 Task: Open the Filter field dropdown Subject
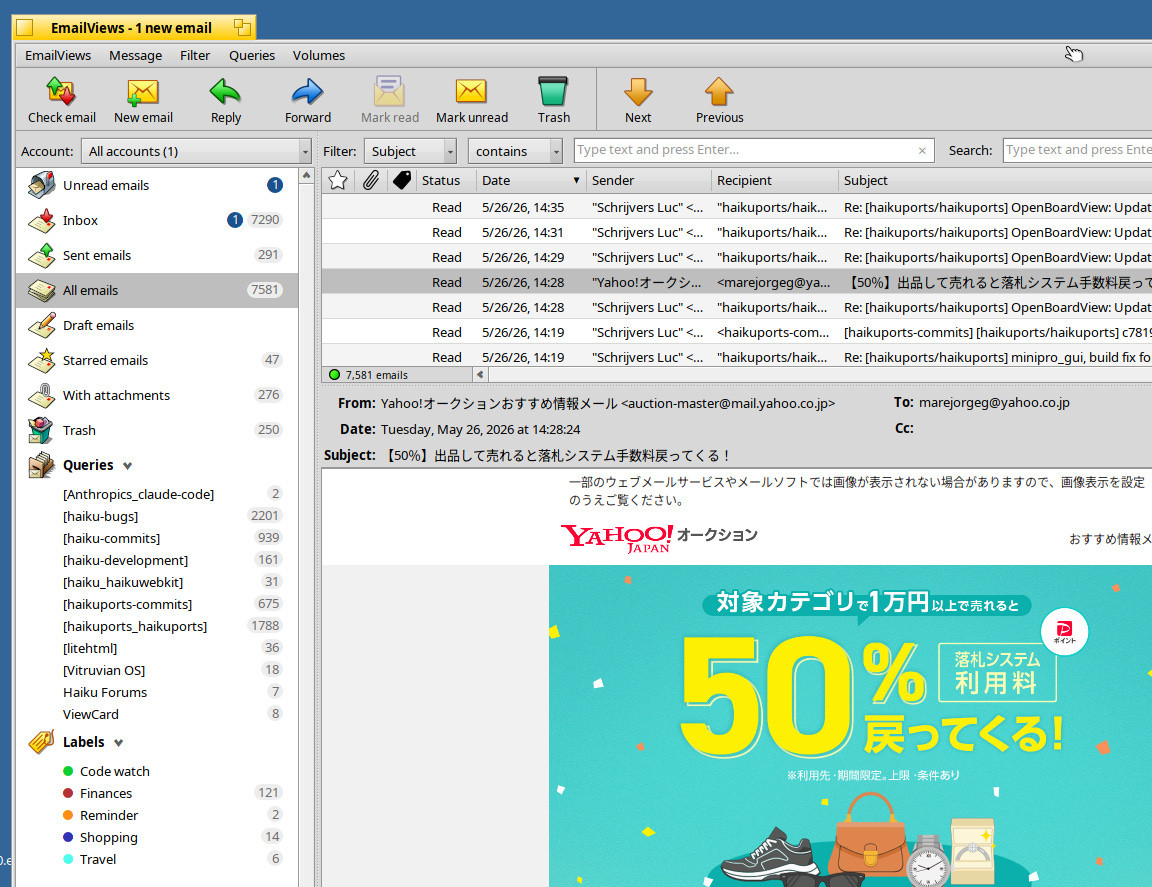pyautogui.click(x=410, y=151)
